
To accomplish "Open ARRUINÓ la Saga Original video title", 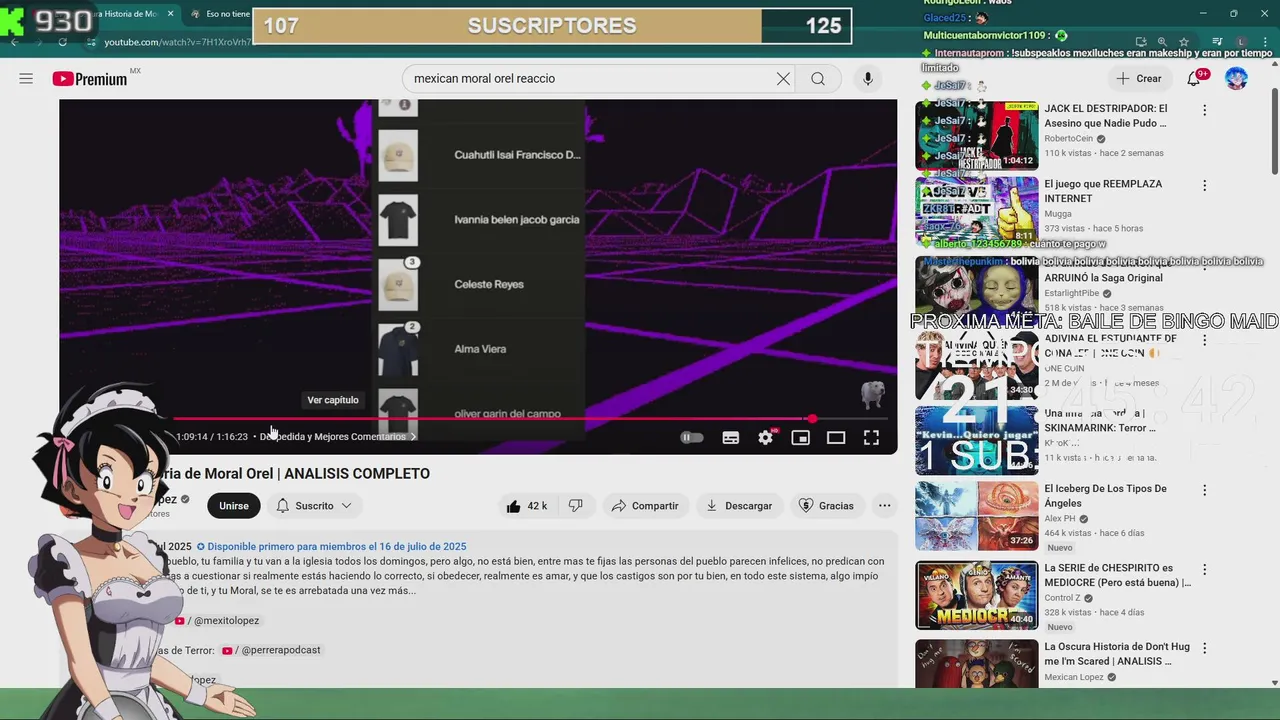I will point(1103,278).
